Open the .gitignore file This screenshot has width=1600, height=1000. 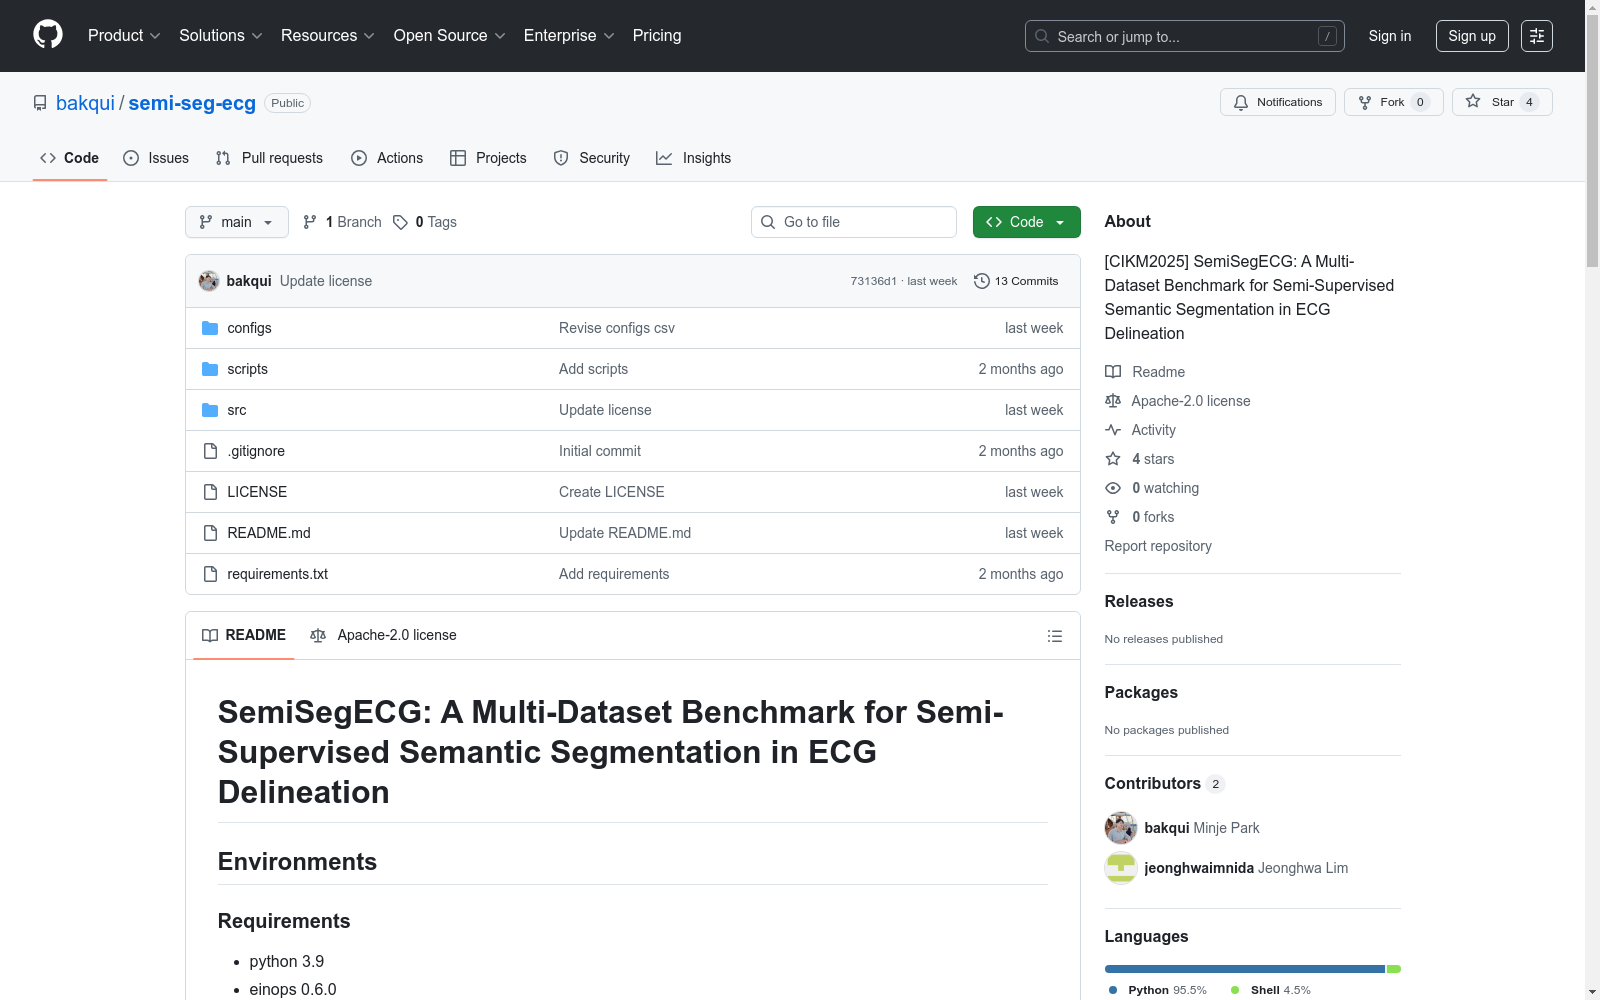pyautogui.click(x=256, y=451)
